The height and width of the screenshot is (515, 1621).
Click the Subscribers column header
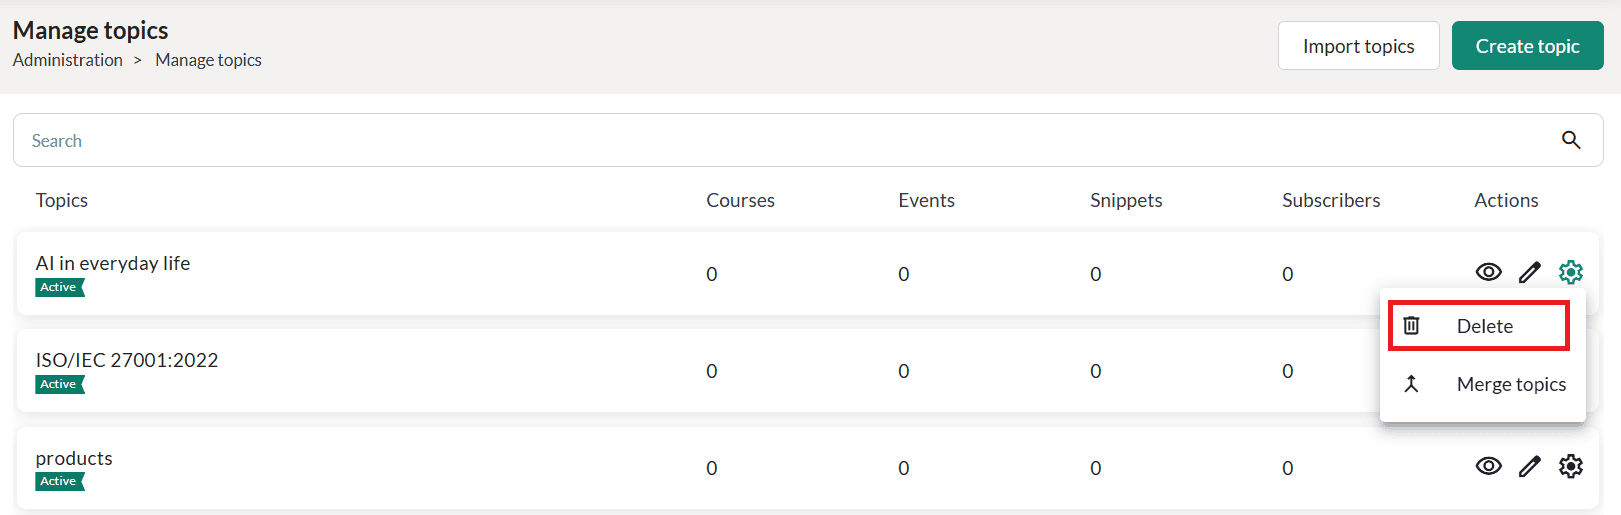1331,200
